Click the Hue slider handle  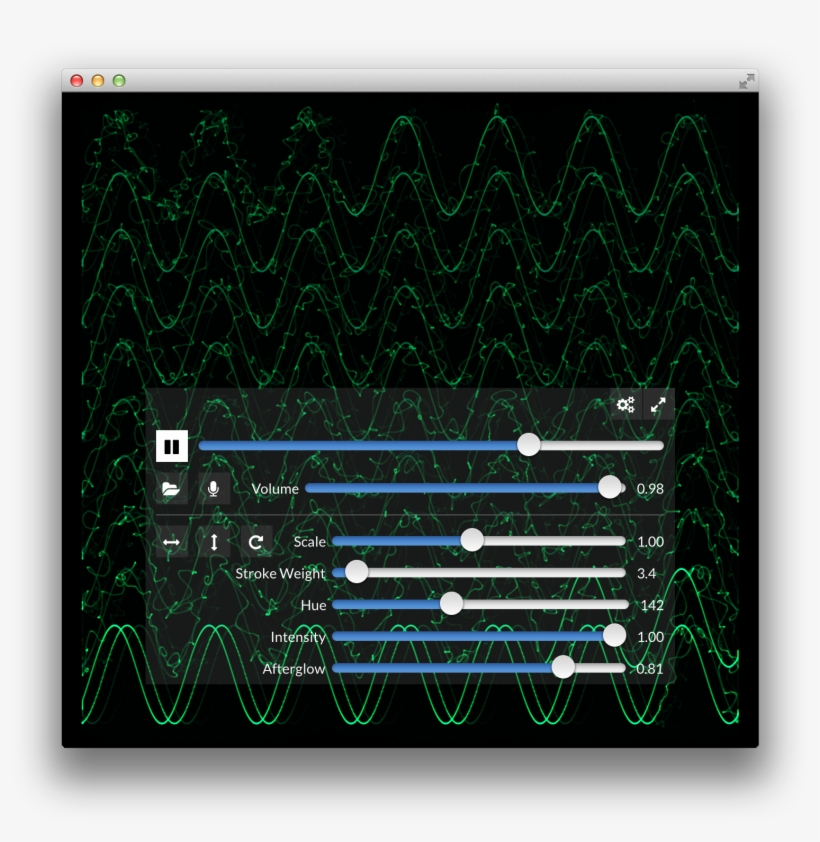point(450,603)
